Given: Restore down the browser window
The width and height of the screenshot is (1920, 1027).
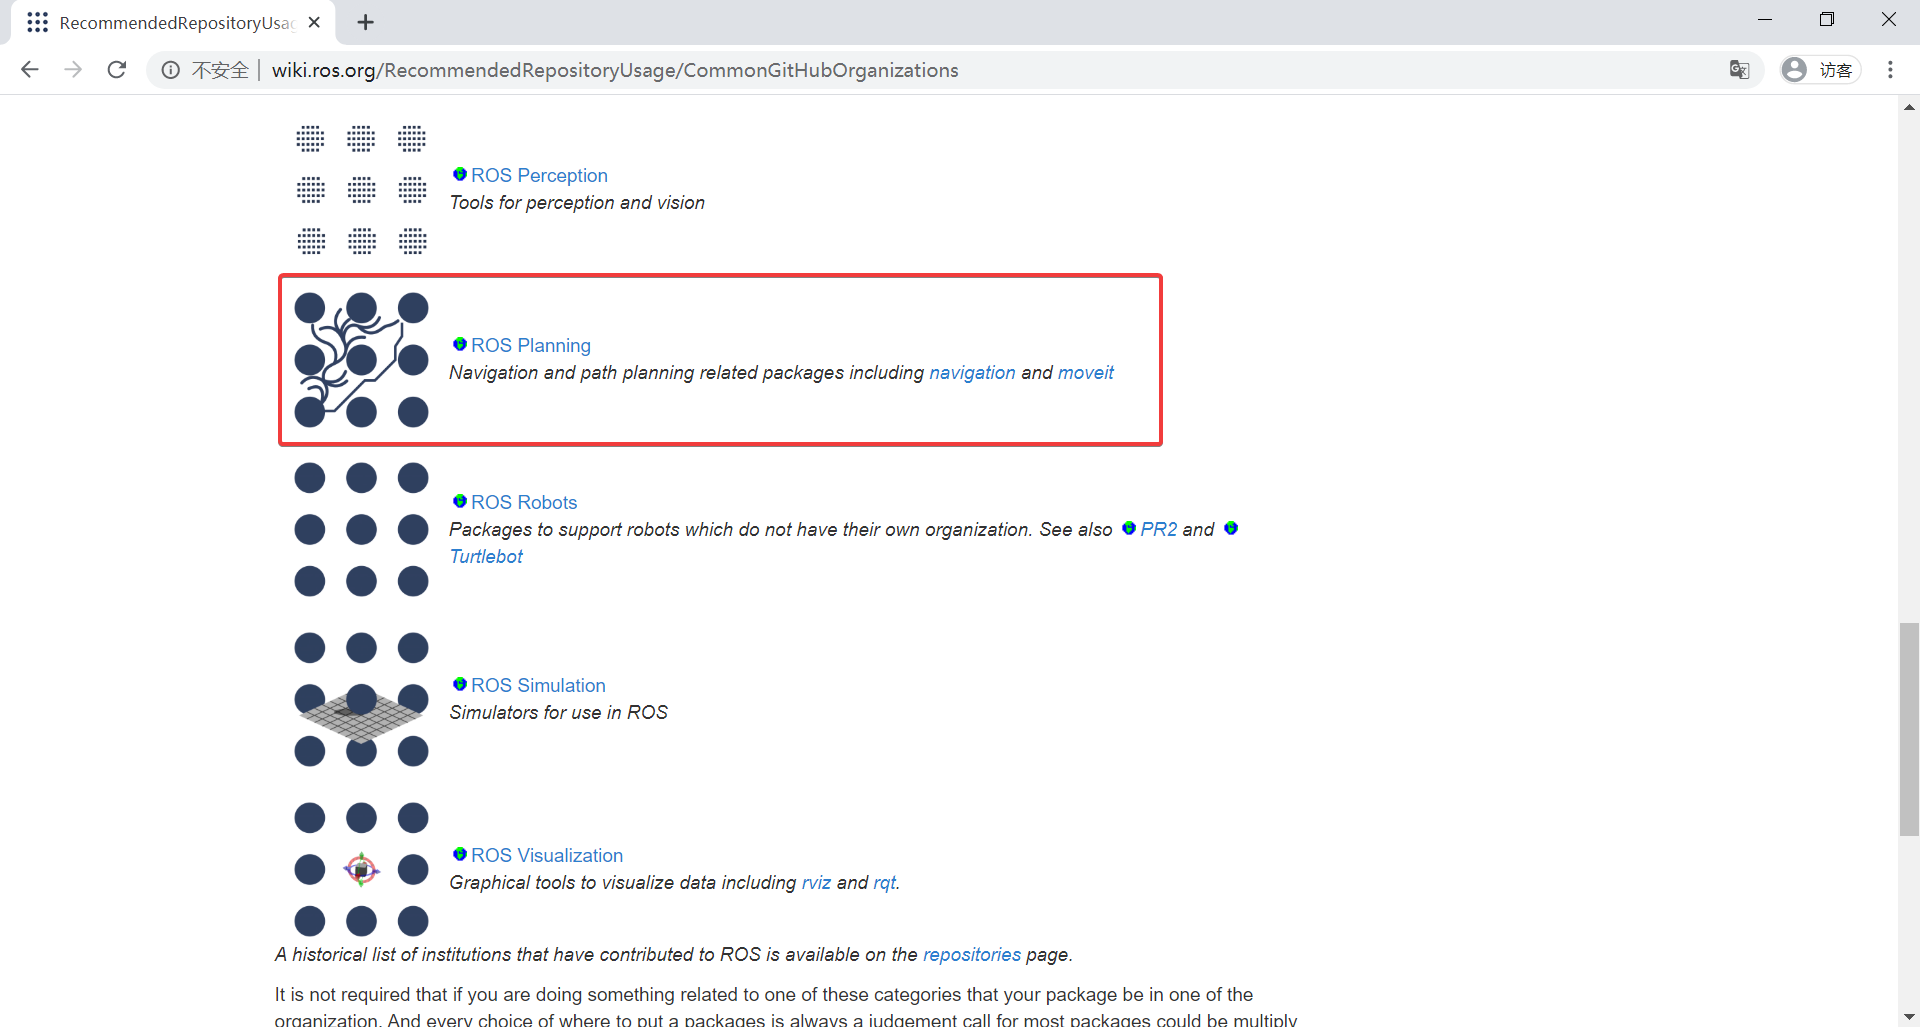Looking at the screenshot, I should click(x=1827, y=20).
